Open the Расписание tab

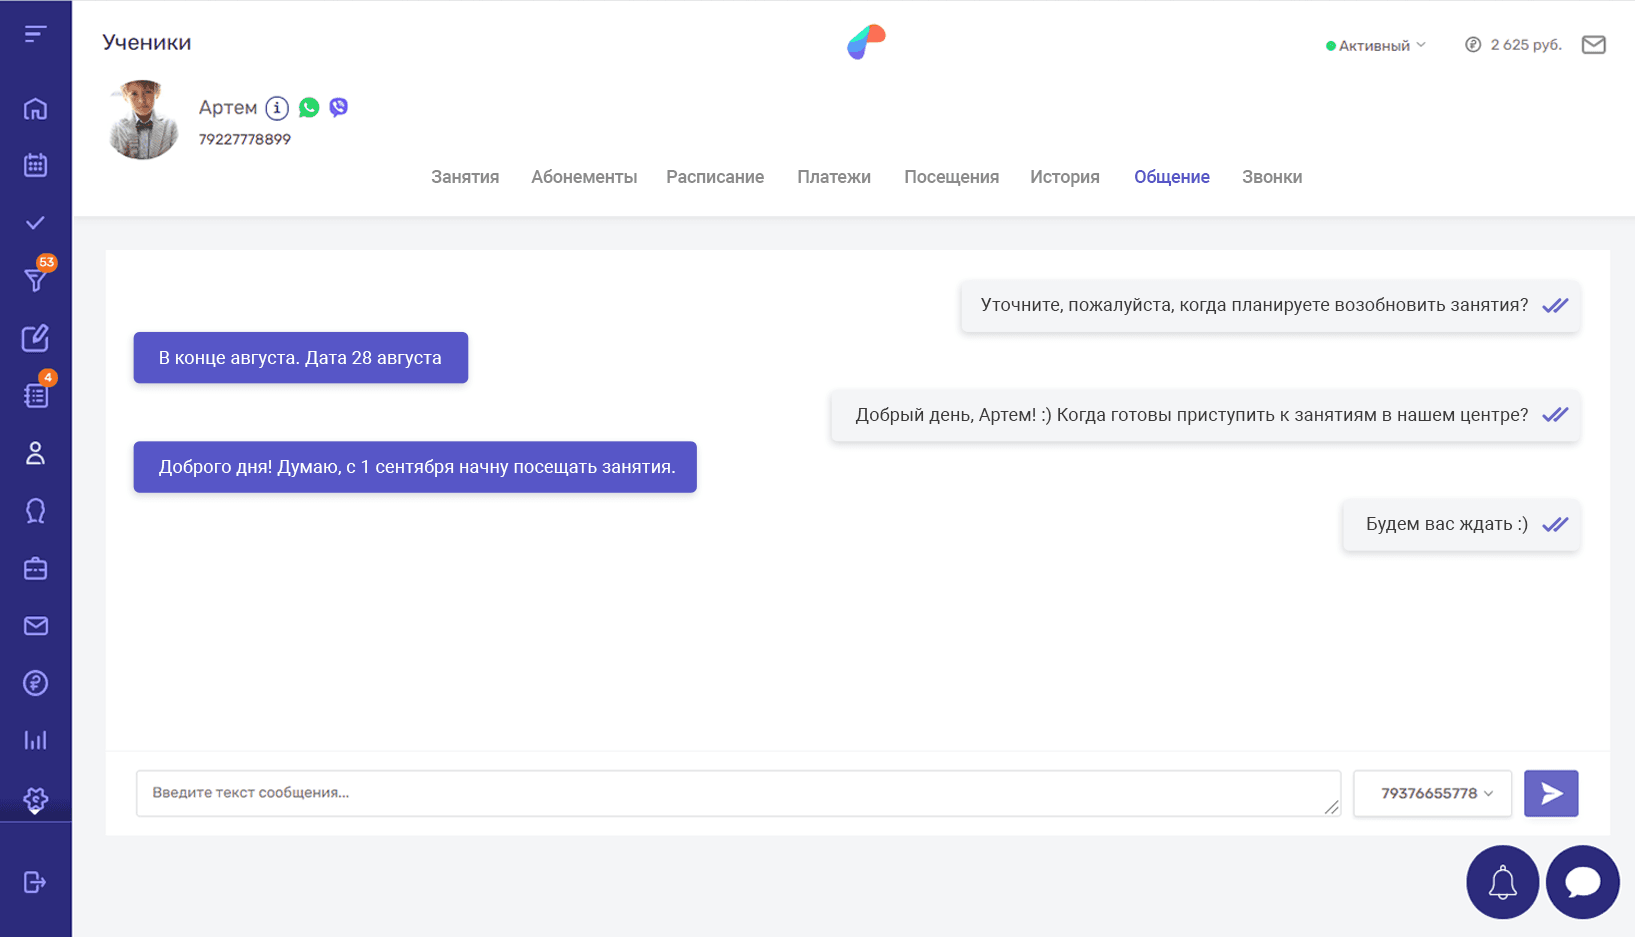click(x=715, y=177)
